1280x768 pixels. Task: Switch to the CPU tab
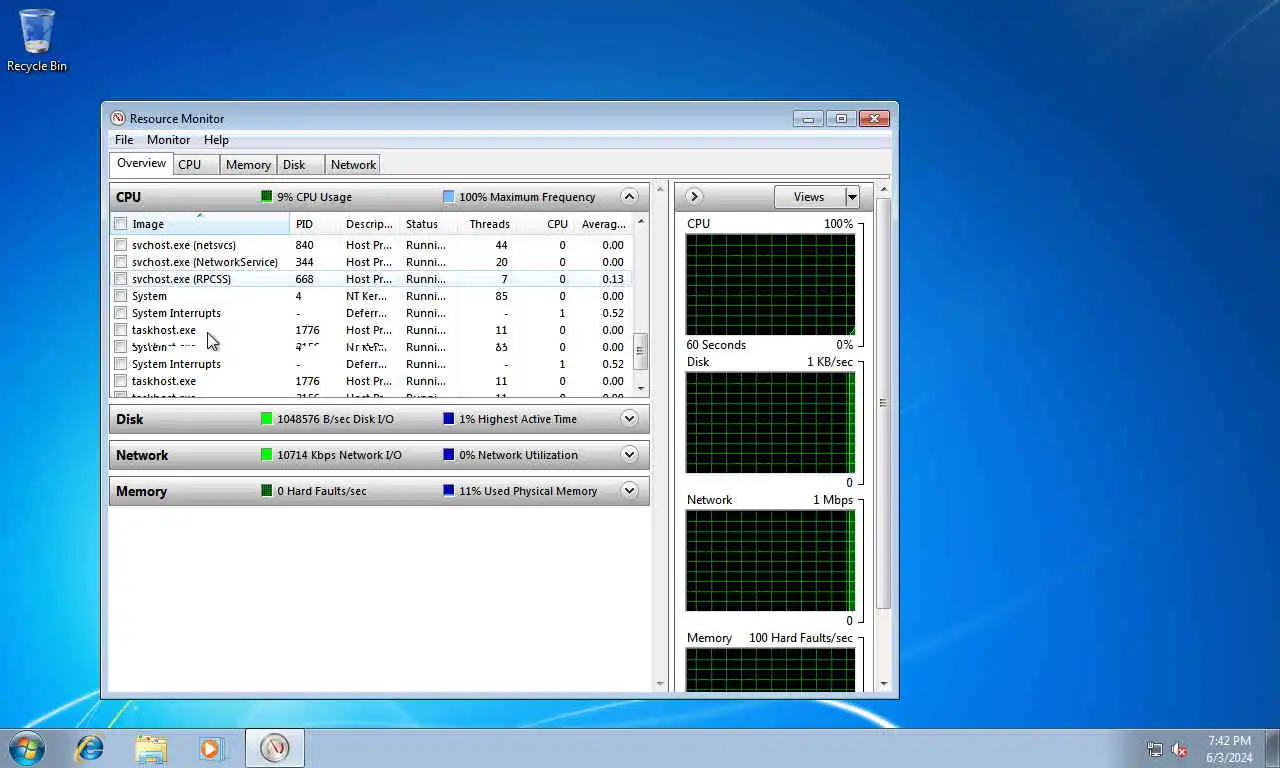pyautogui.click(x=196, y=165)
